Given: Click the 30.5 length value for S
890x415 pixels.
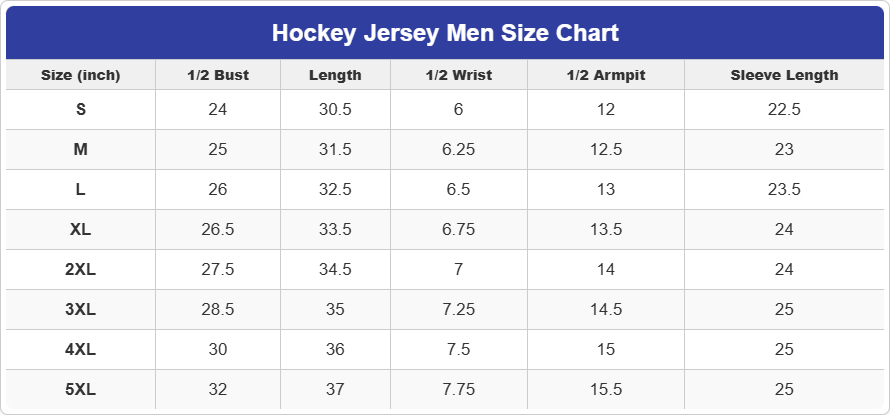Looking at the screenshot, I should tap(335, 109).
